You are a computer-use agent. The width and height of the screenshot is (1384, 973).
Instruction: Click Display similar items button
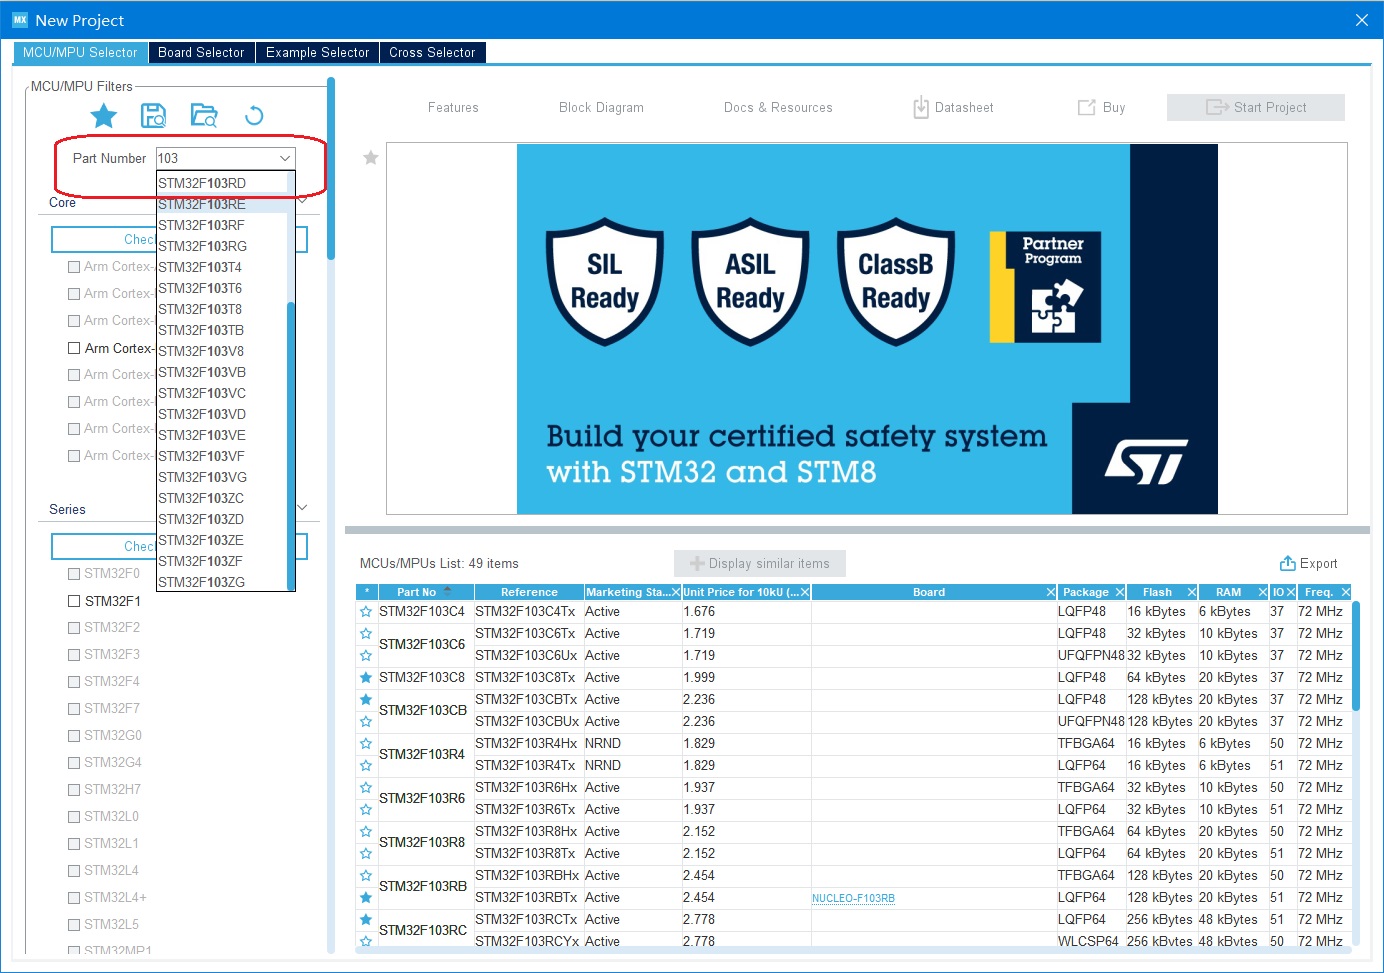[760, 563]
